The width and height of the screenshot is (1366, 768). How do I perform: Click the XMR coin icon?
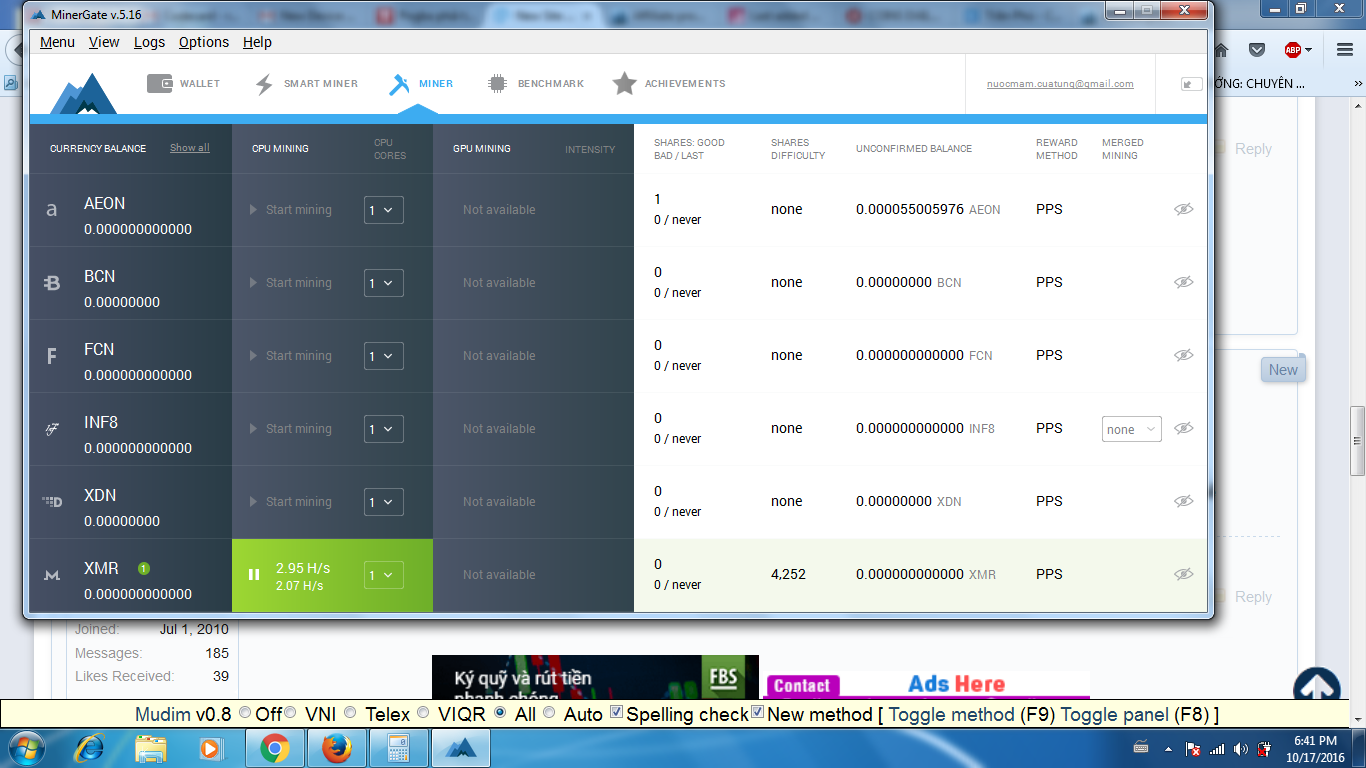(52, 575)
